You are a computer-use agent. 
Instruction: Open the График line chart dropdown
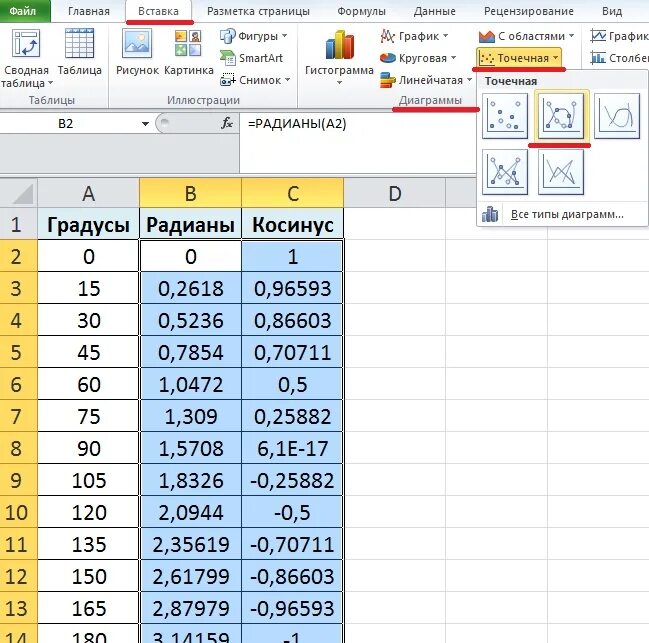(414, 36)
